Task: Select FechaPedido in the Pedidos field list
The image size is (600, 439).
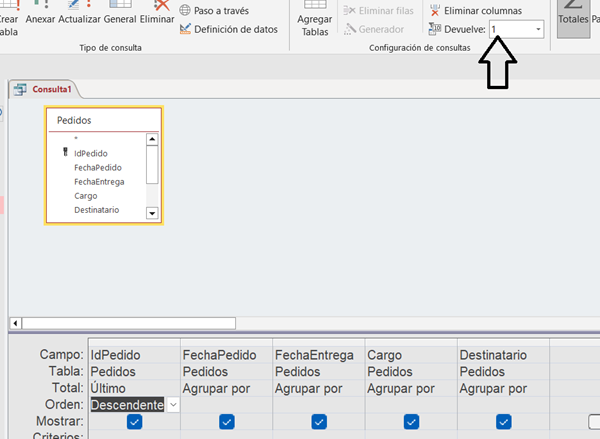Action: coord(97,168)
